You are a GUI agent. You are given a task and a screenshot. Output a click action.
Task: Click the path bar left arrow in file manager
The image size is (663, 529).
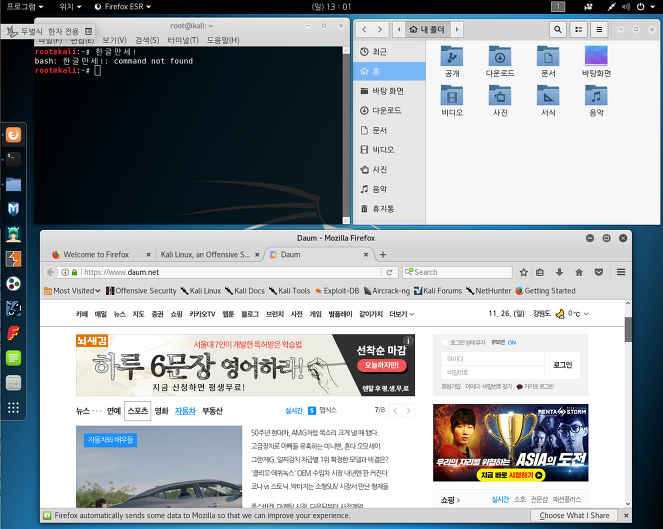(399, 30)
